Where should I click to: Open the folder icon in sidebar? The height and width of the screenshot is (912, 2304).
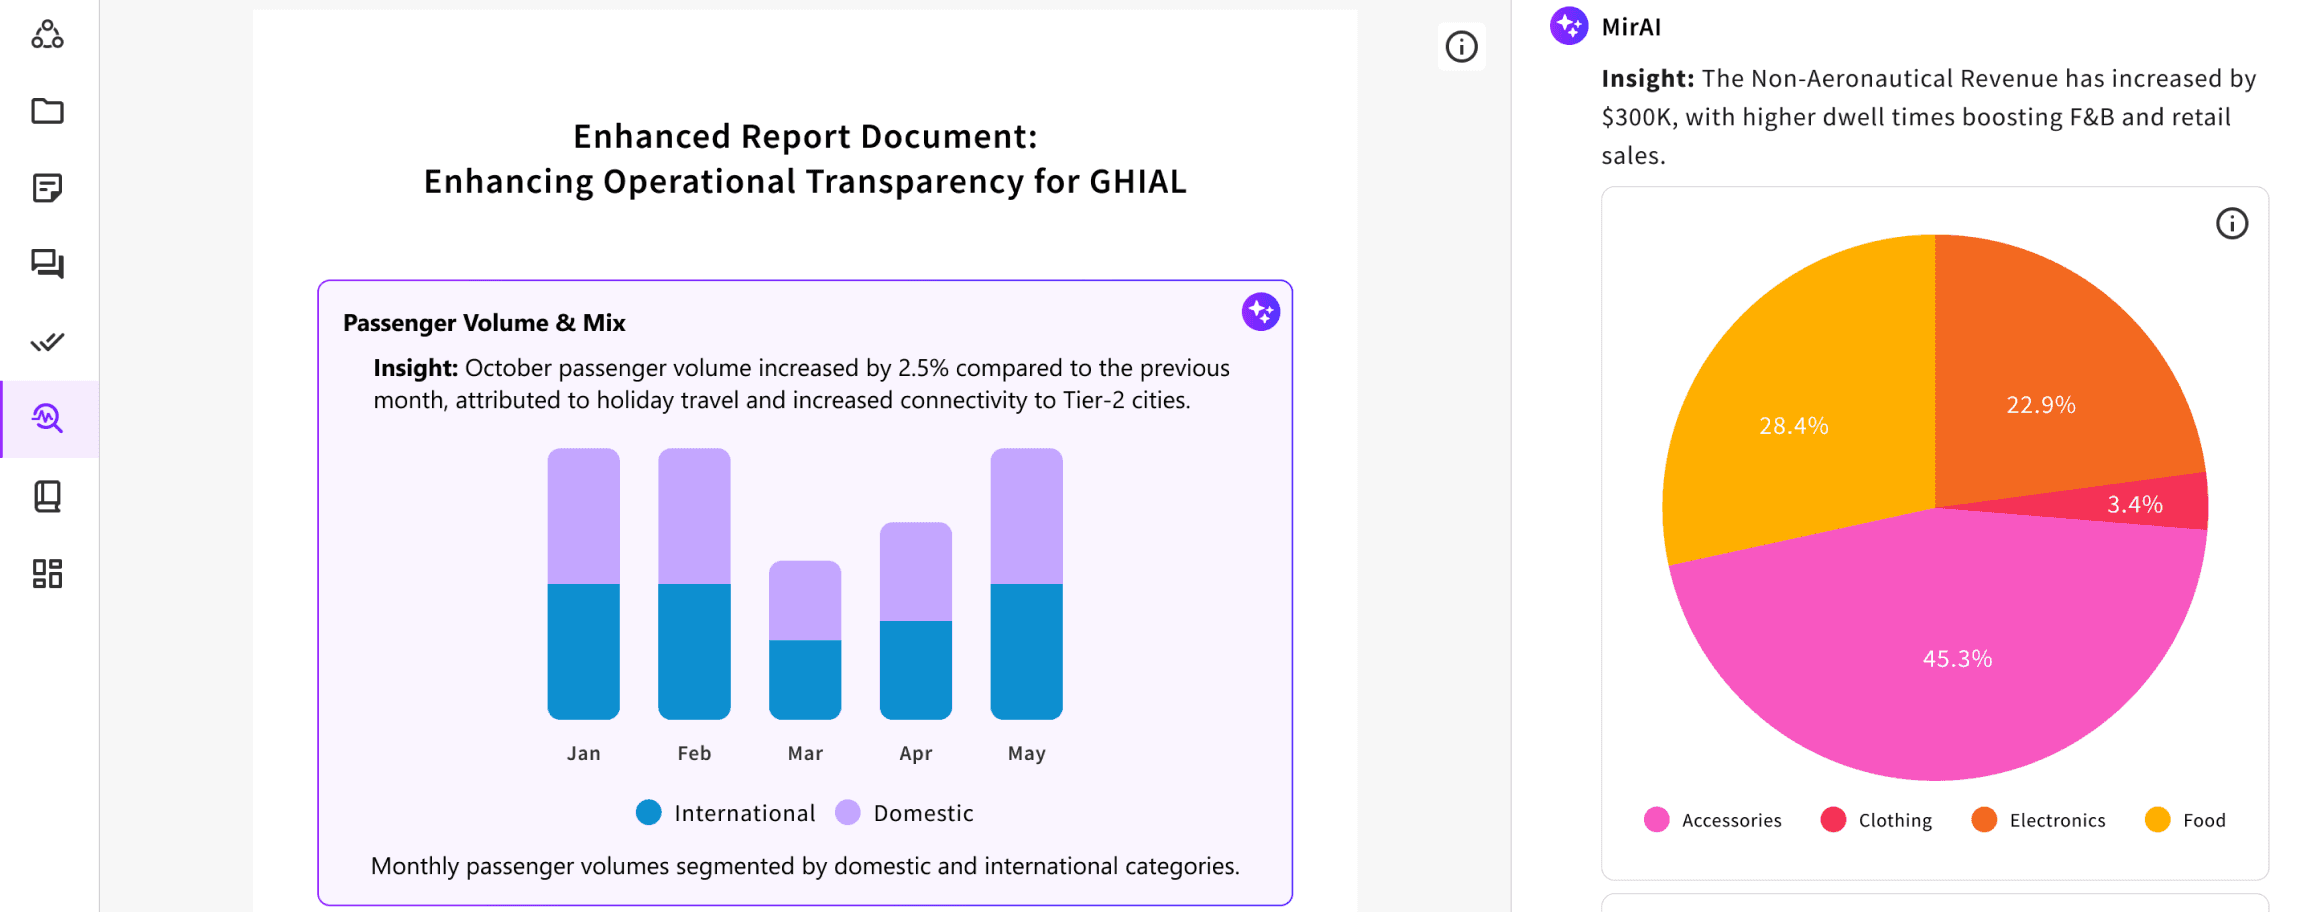pyautogui.click(x=47, y=111)
